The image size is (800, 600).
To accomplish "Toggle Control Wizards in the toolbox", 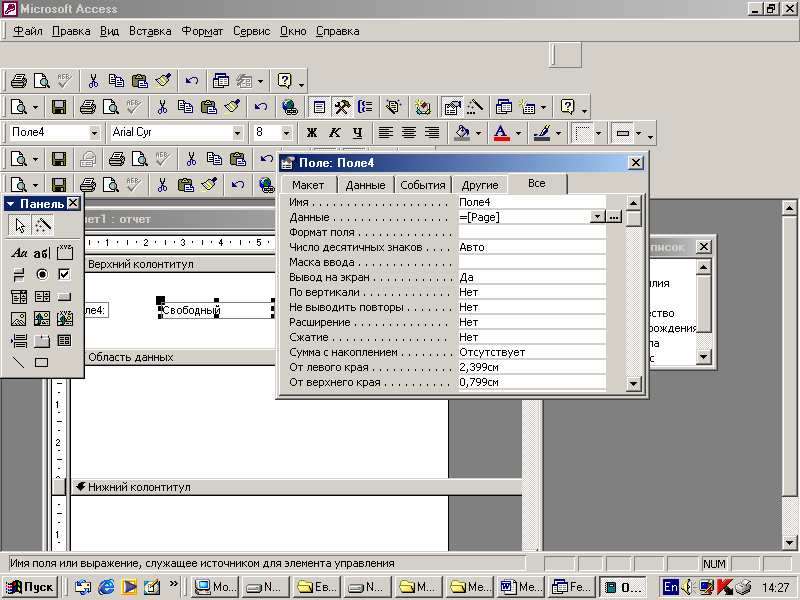I will pos(42,226).
